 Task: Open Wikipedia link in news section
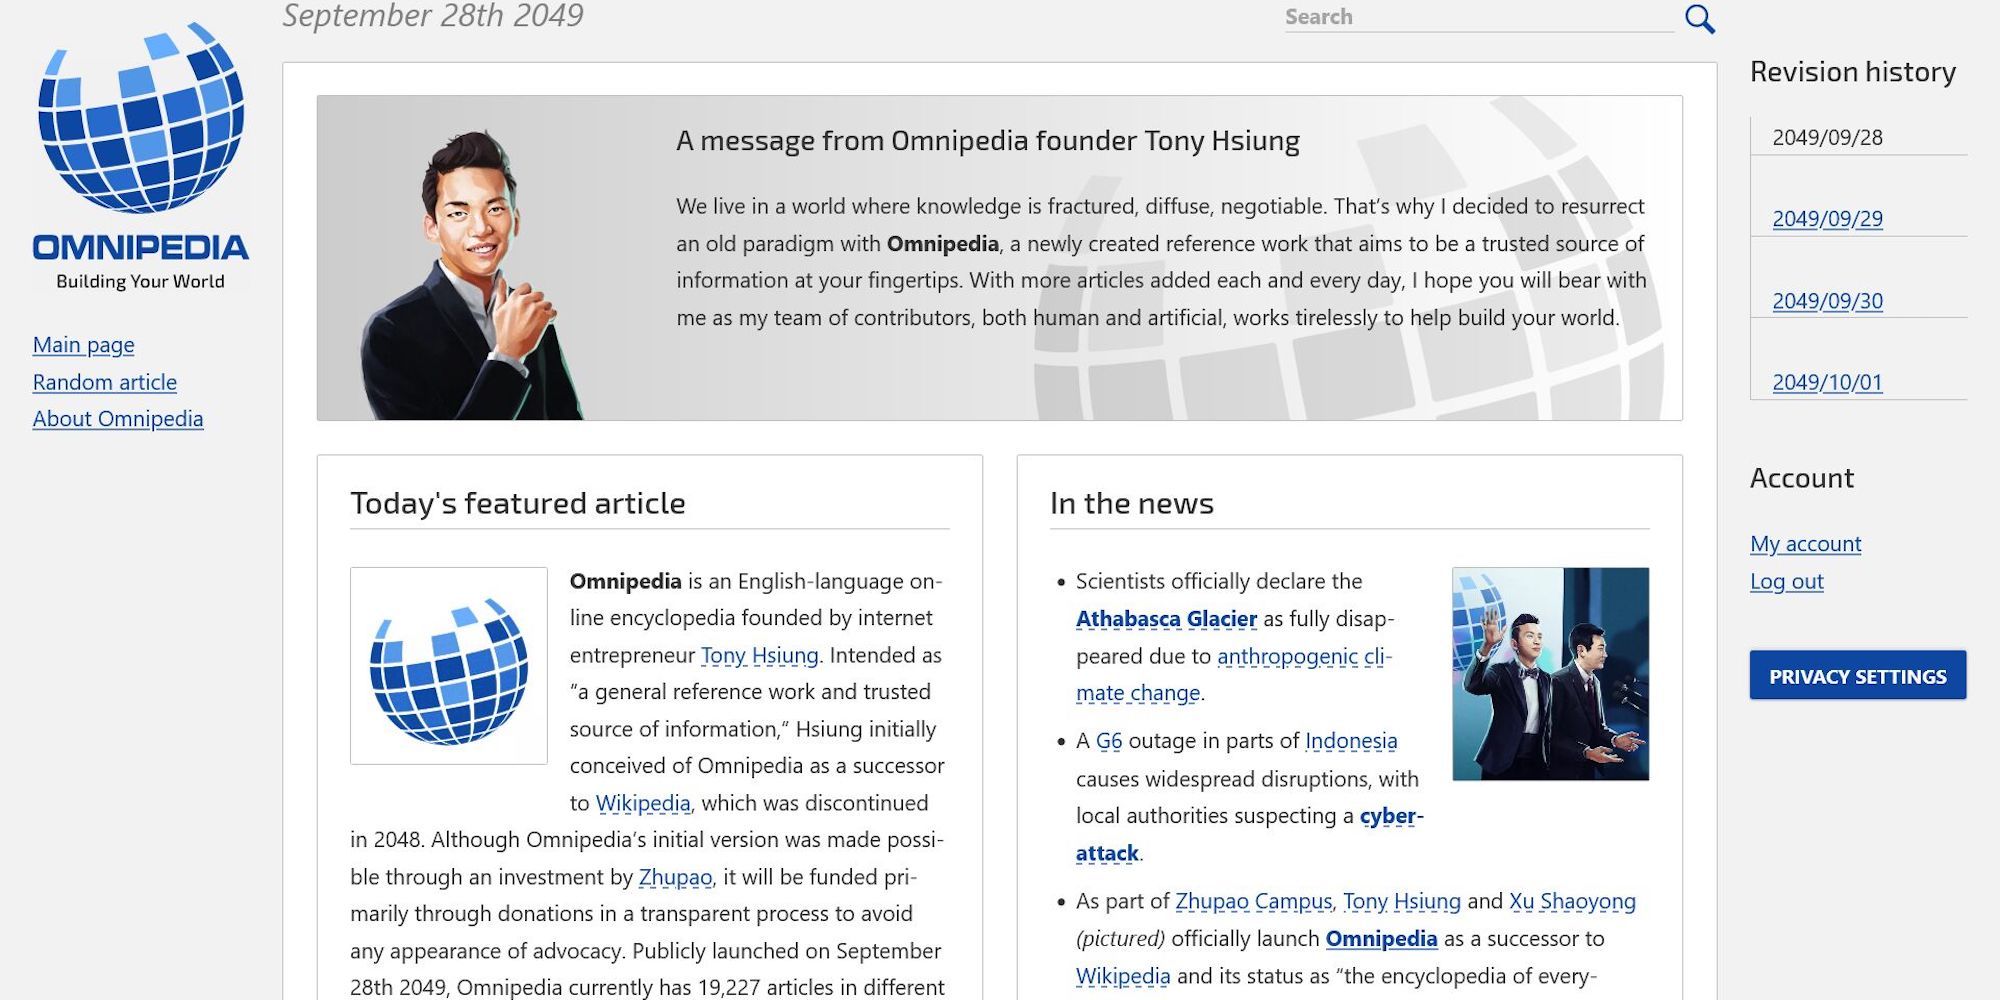pyautogui.click(x=1123, y=976)
